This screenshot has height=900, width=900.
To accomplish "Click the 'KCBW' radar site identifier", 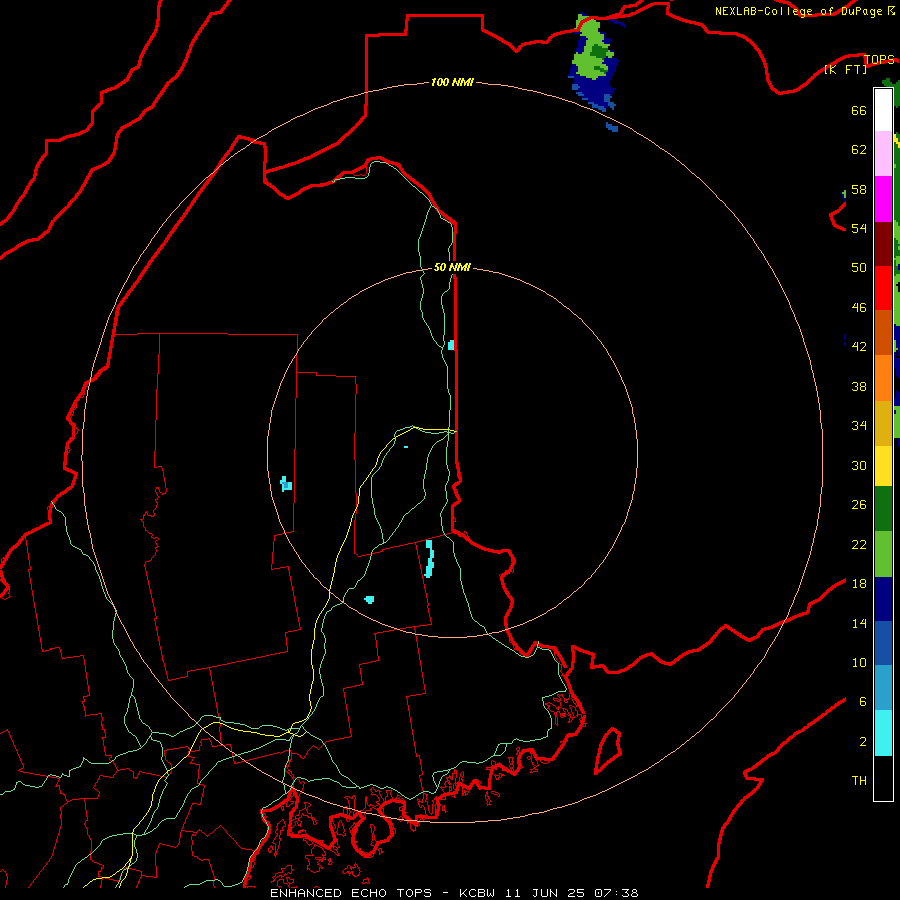I will (x=479, y=893).
